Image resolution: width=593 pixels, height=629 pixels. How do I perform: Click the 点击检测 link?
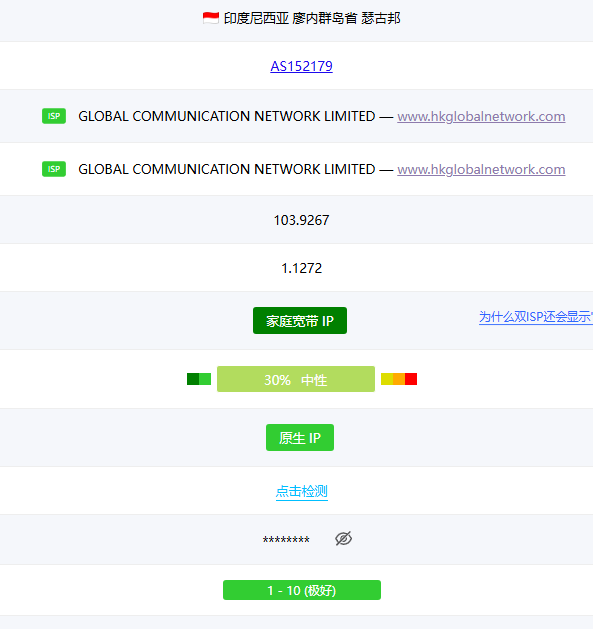(x=302, y=491)
